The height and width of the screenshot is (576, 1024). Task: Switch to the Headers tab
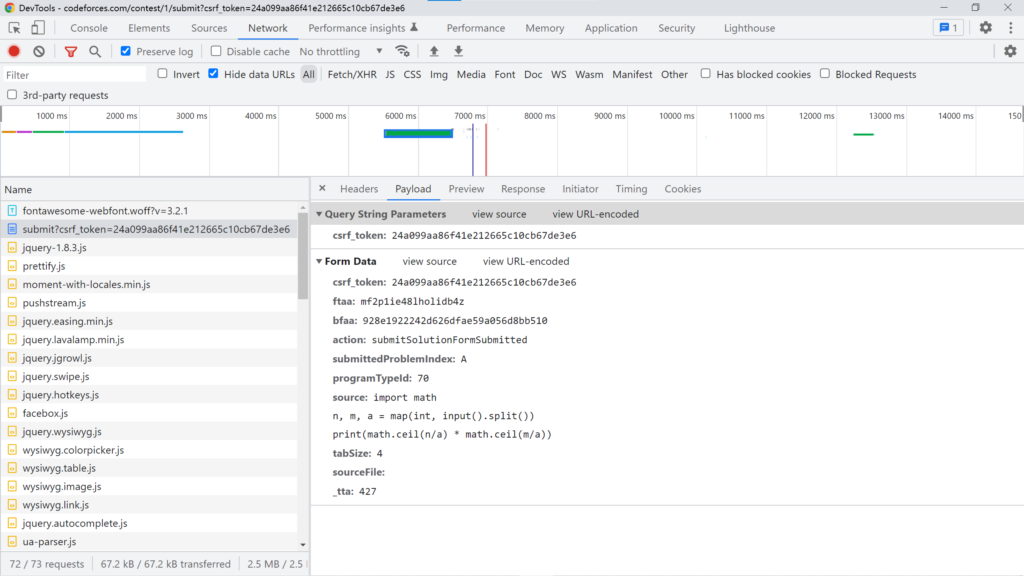pyautogui.click(x=359, y=189)
